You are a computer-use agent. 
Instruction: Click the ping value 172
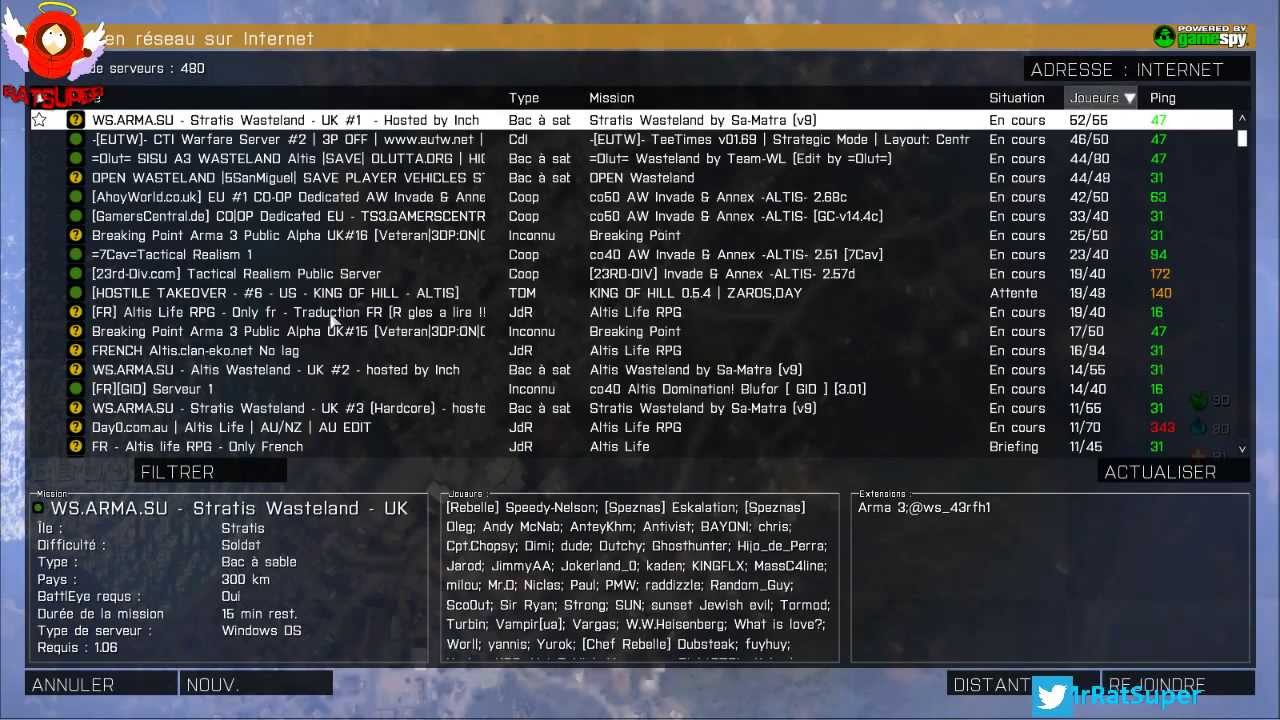coord(1160,274)
